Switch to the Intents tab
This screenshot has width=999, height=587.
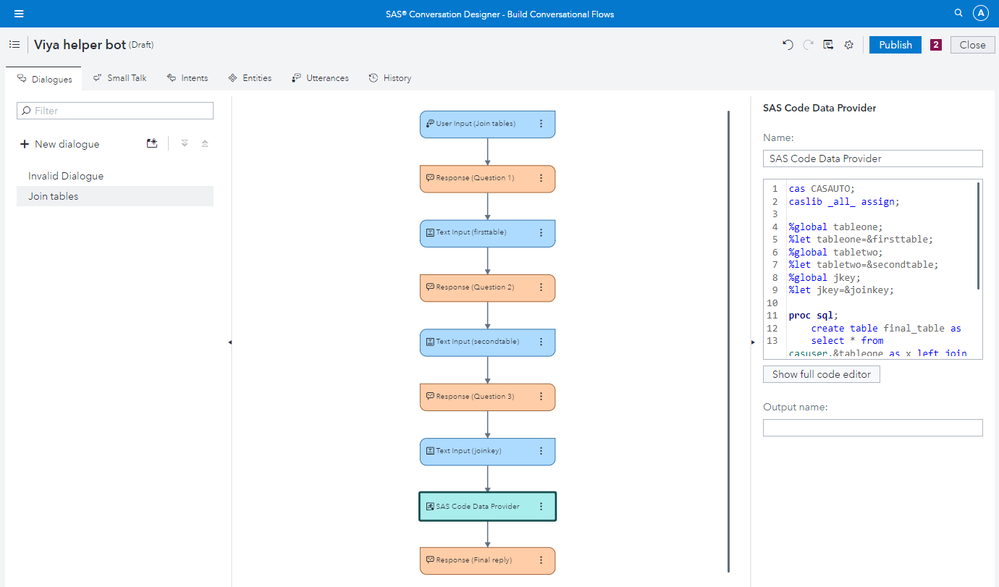tap(188, 78)
